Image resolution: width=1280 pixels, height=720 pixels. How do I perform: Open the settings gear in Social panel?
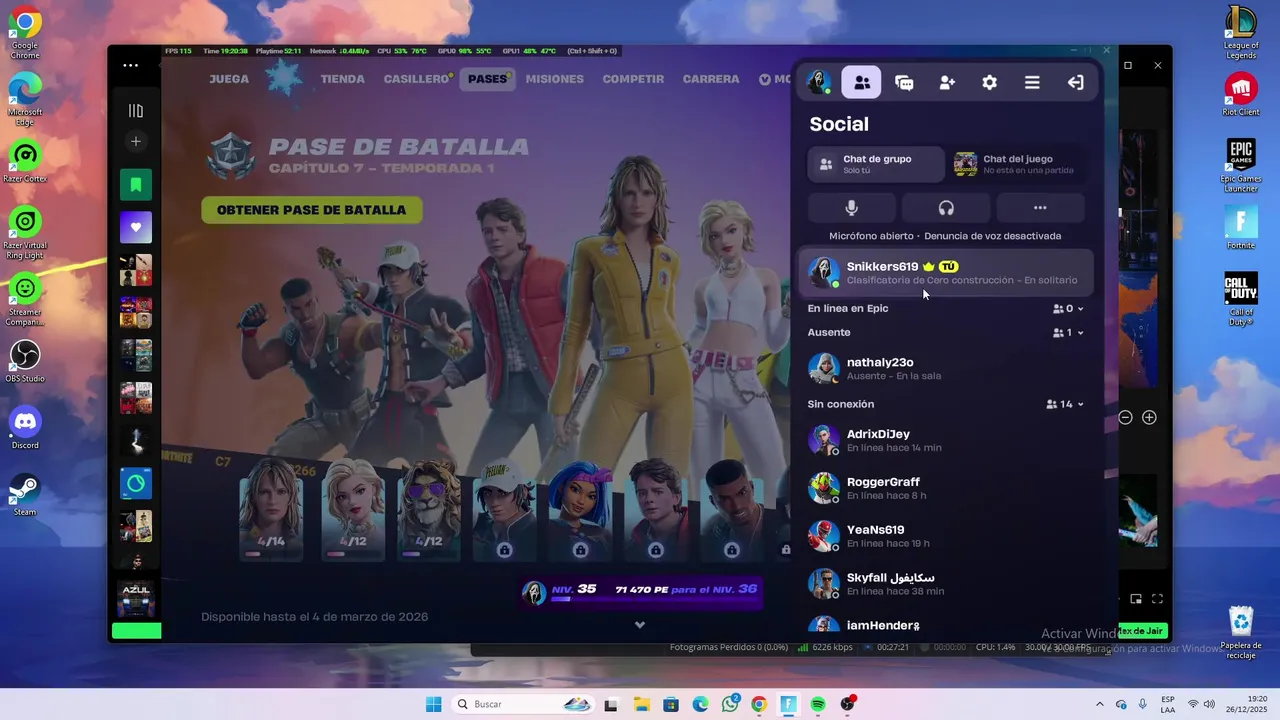coord(989,83)
